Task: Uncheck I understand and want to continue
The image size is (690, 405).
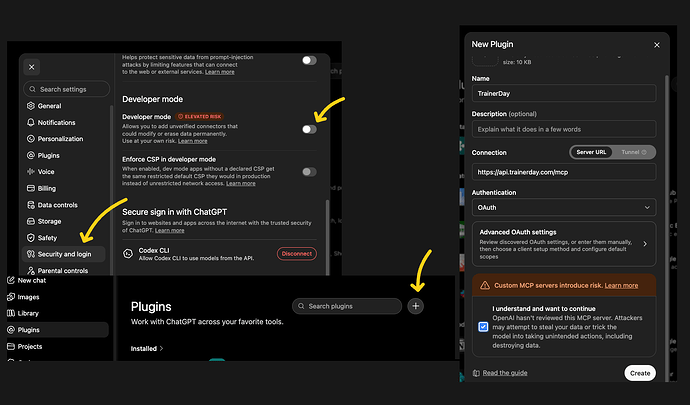Action: (x=483, y=327)
